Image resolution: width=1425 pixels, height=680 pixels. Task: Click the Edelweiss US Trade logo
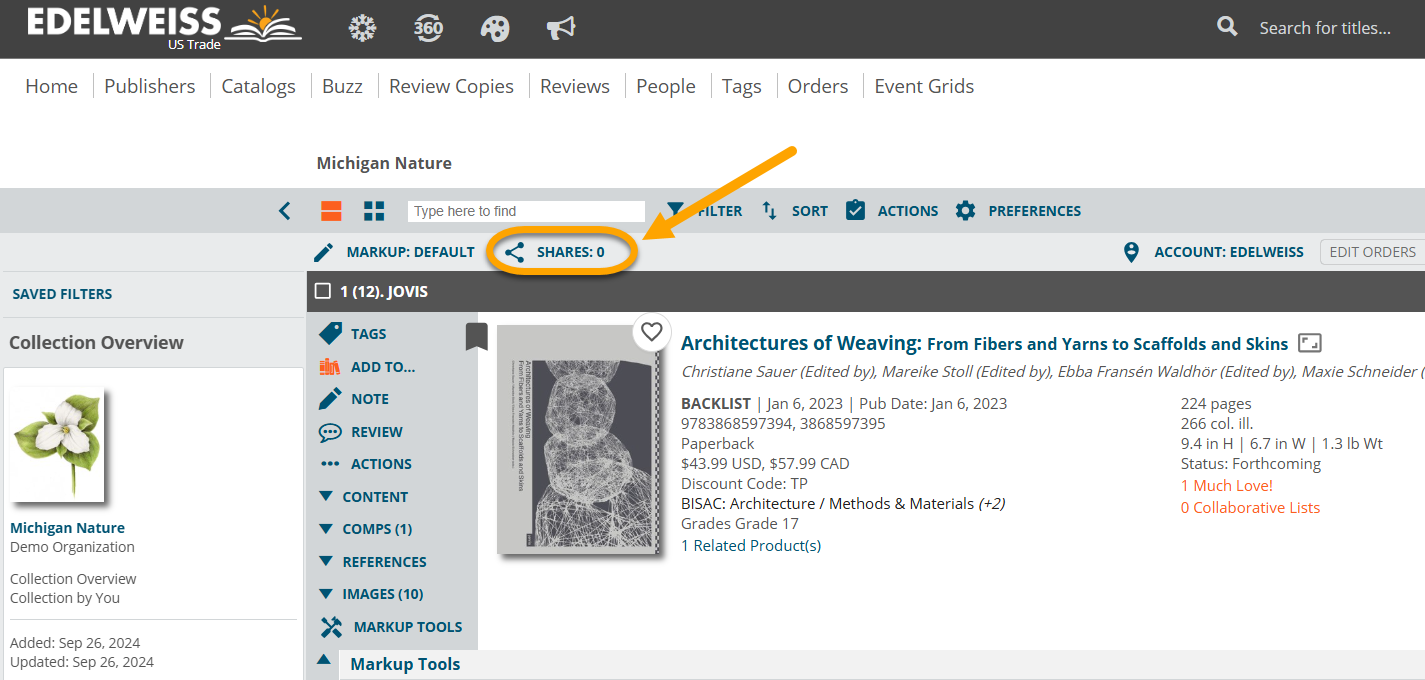(164, 27)
